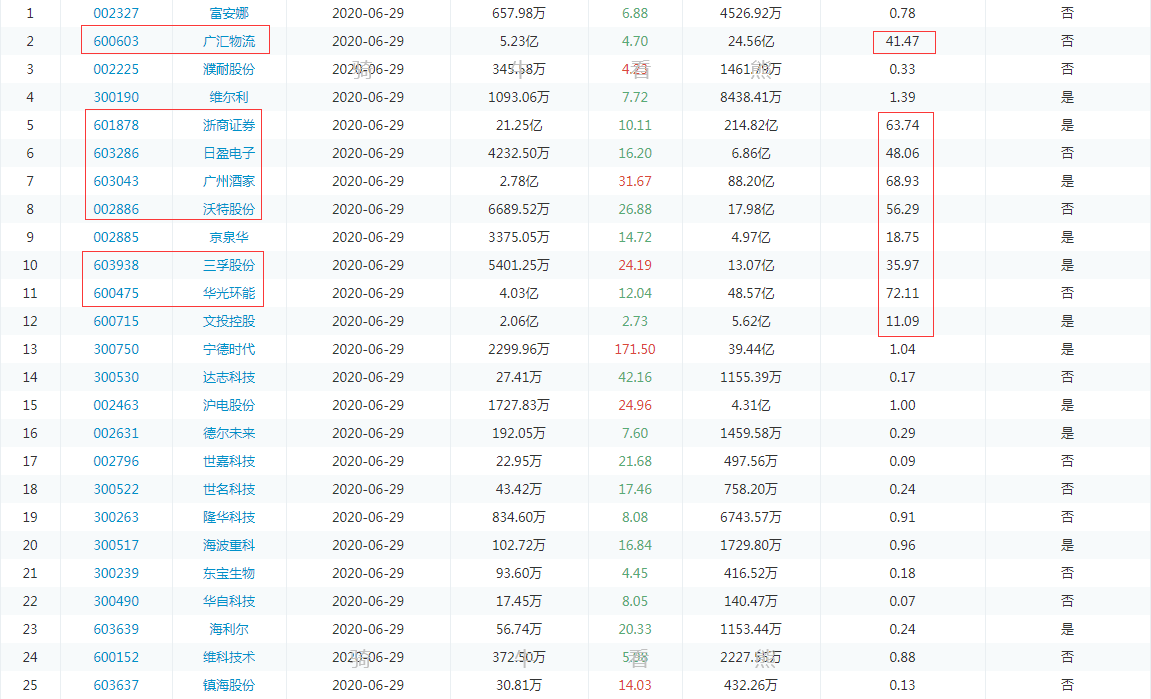Open 文投控股 stock link
This screenshot has height=699, width=1151.
click(229, 321)
